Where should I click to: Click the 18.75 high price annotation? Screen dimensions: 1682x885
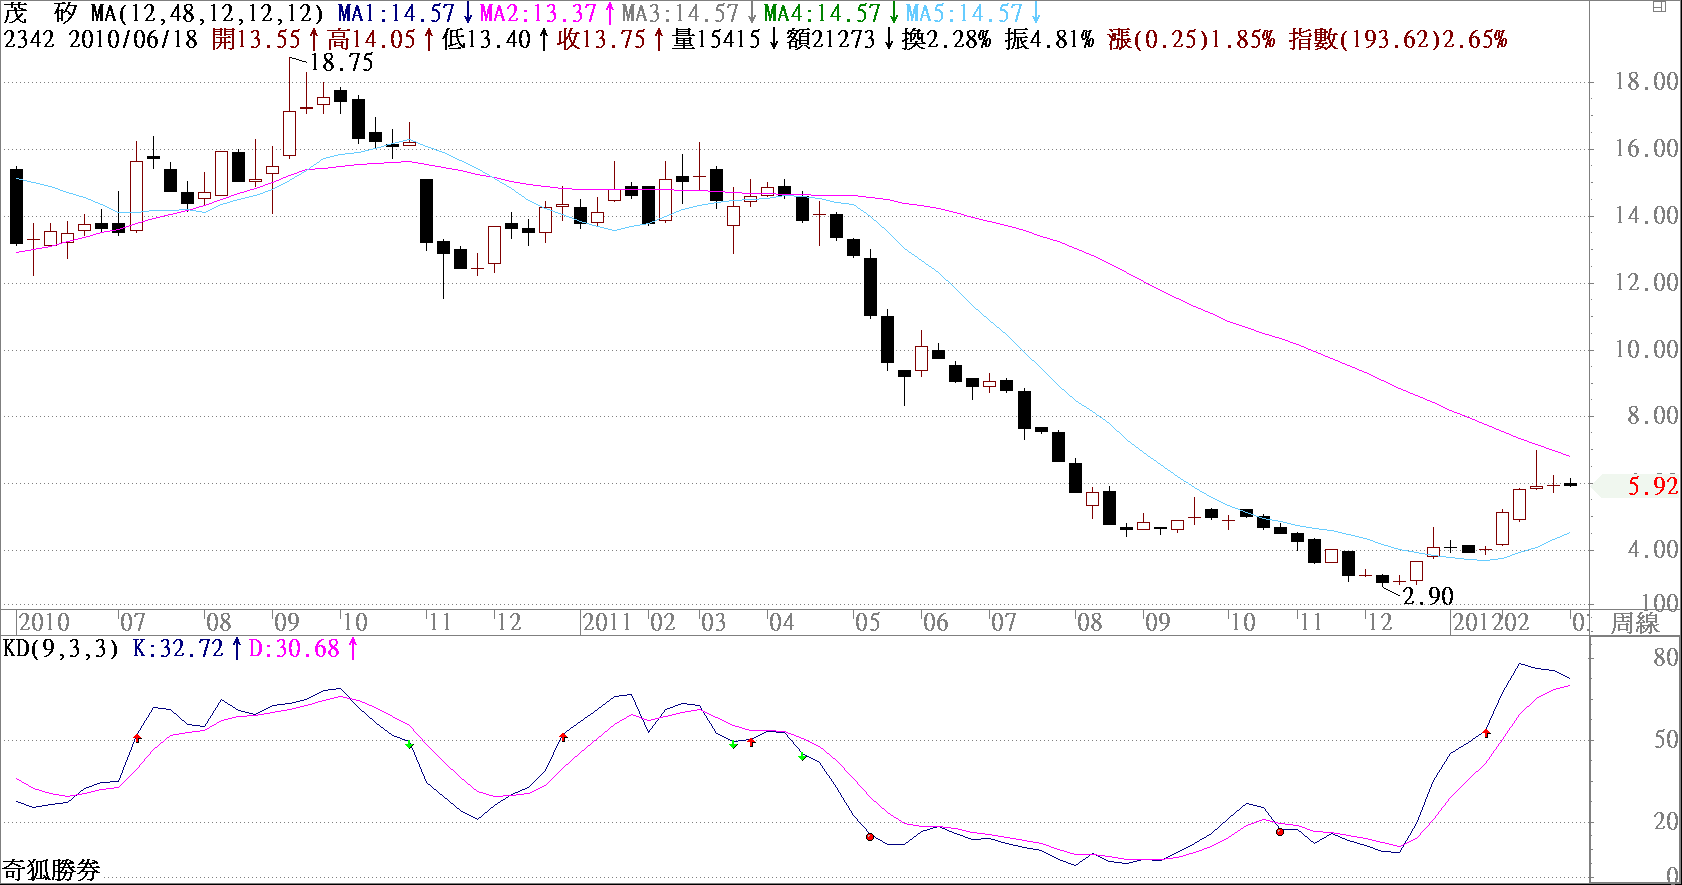341,62
